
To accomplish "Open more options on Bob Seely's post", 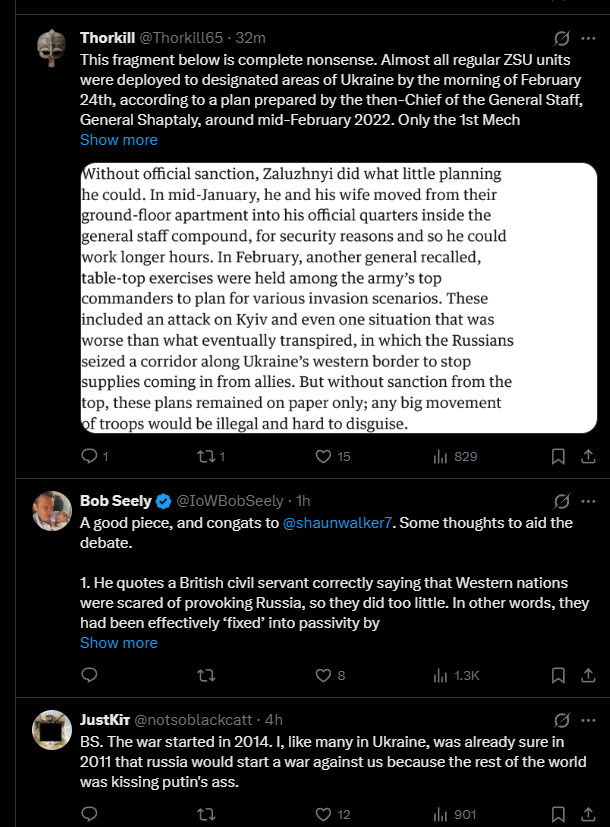I will 588,500.
